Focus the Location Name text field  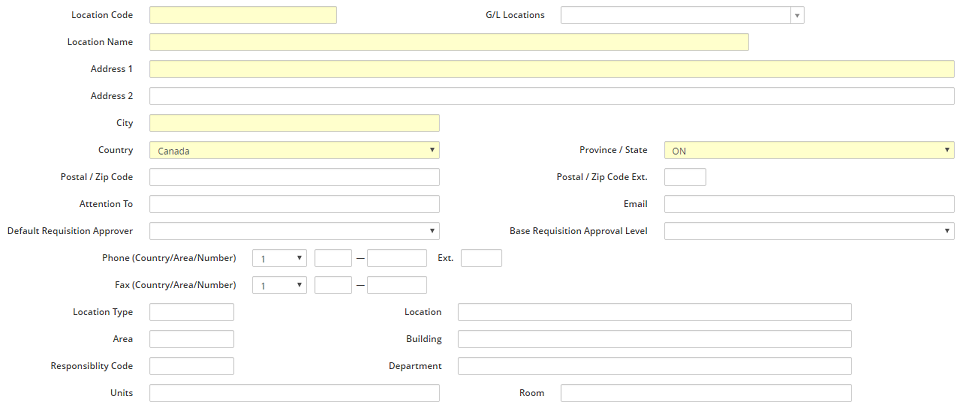point(448,42)
